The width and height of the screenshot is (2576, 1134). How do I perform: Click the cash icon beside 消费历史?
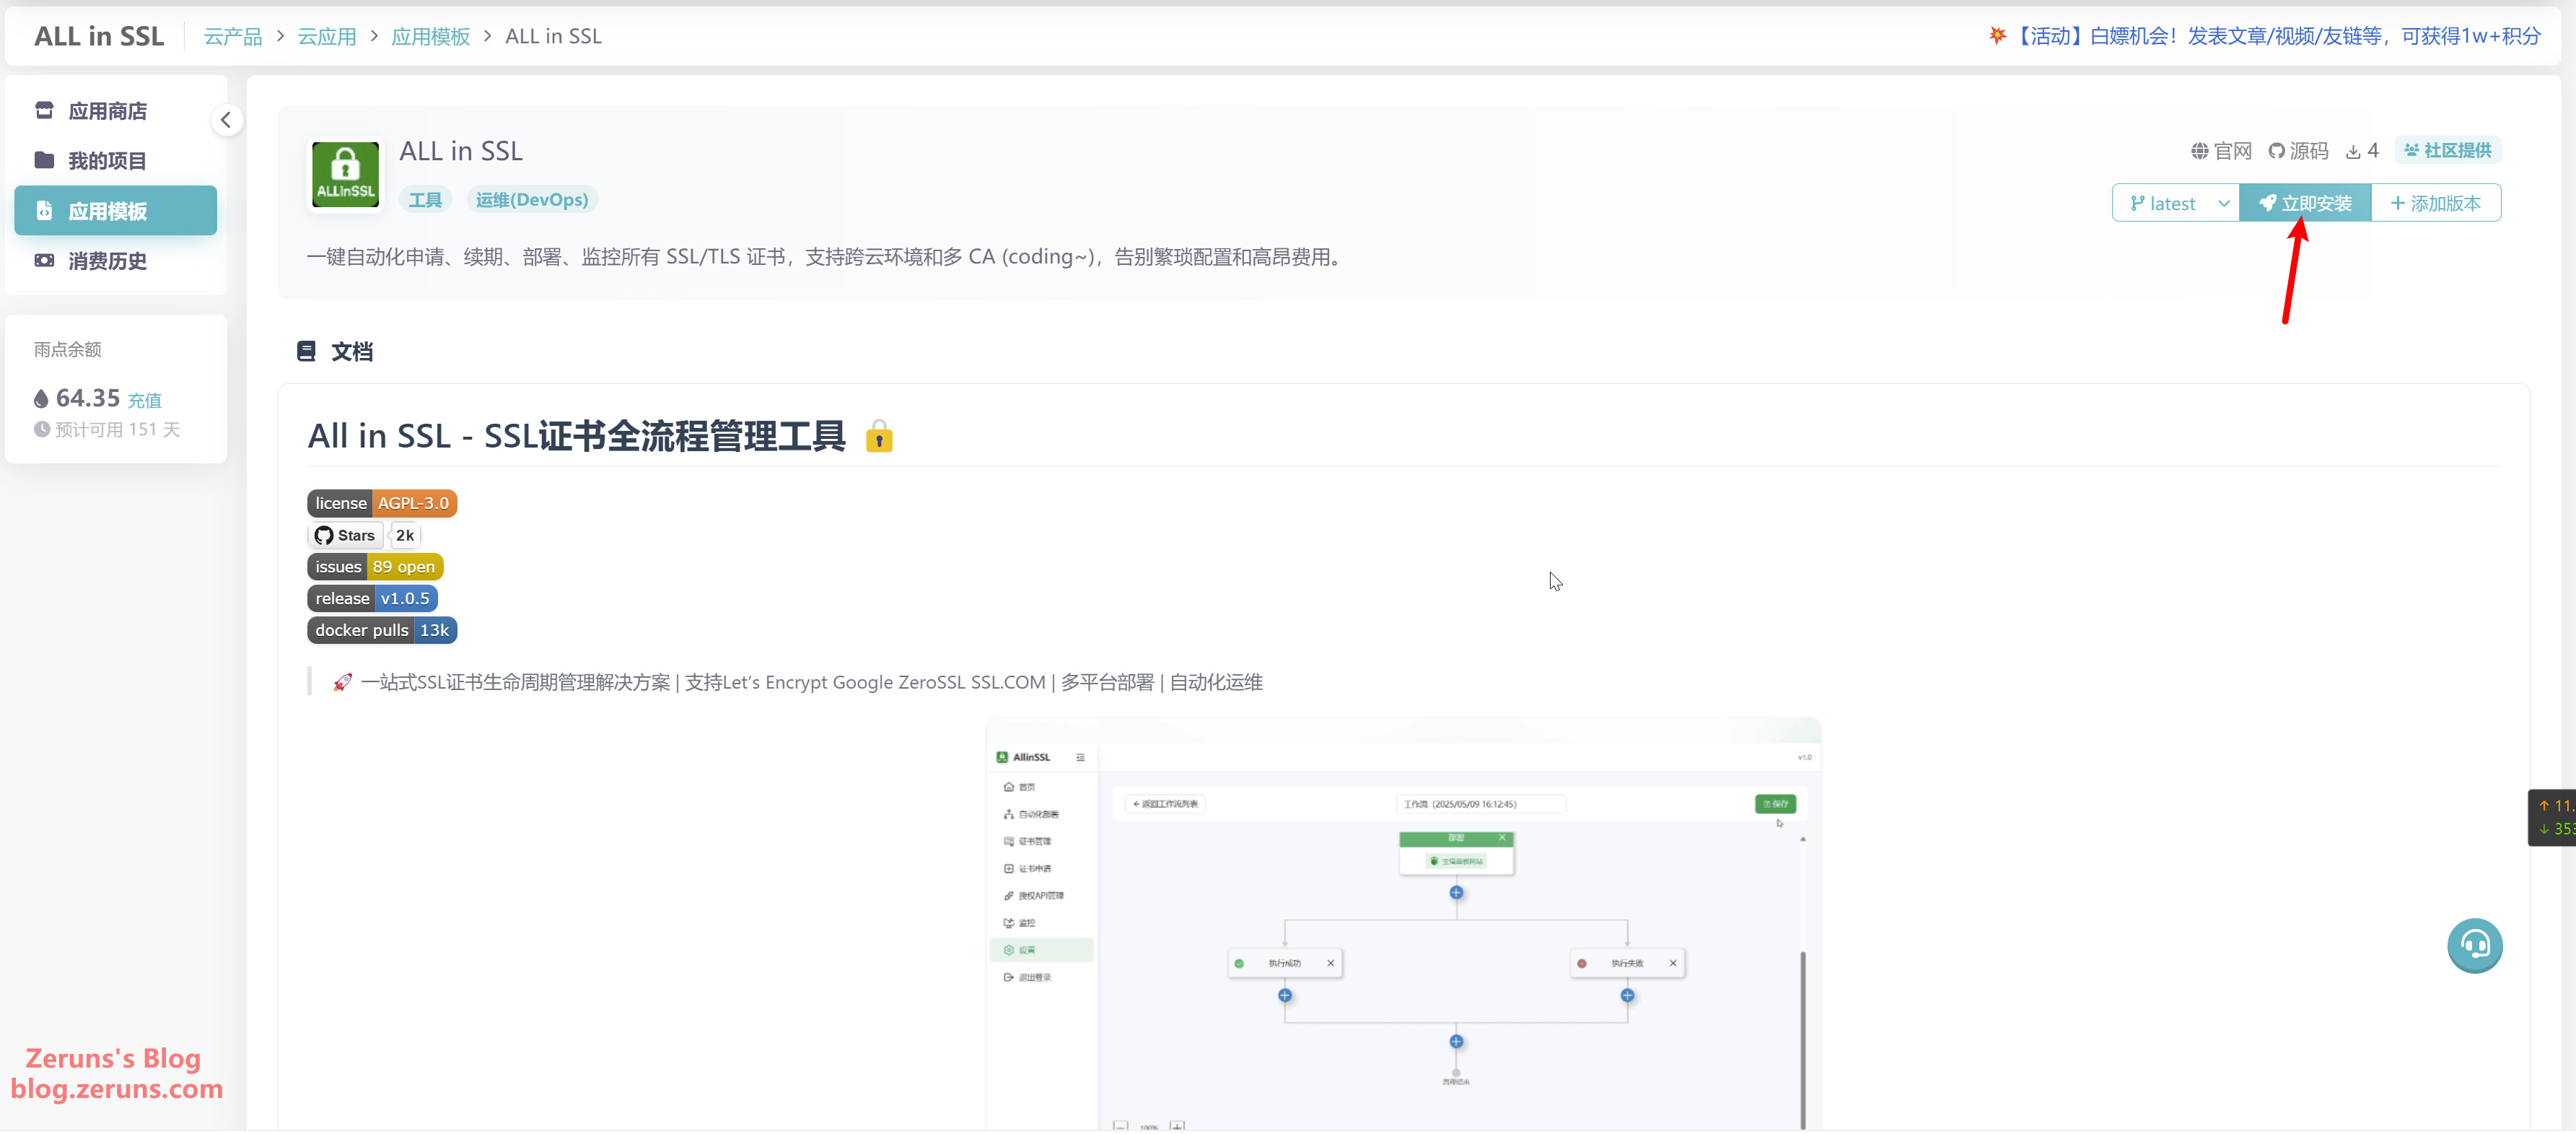click(x=44, y=260)
